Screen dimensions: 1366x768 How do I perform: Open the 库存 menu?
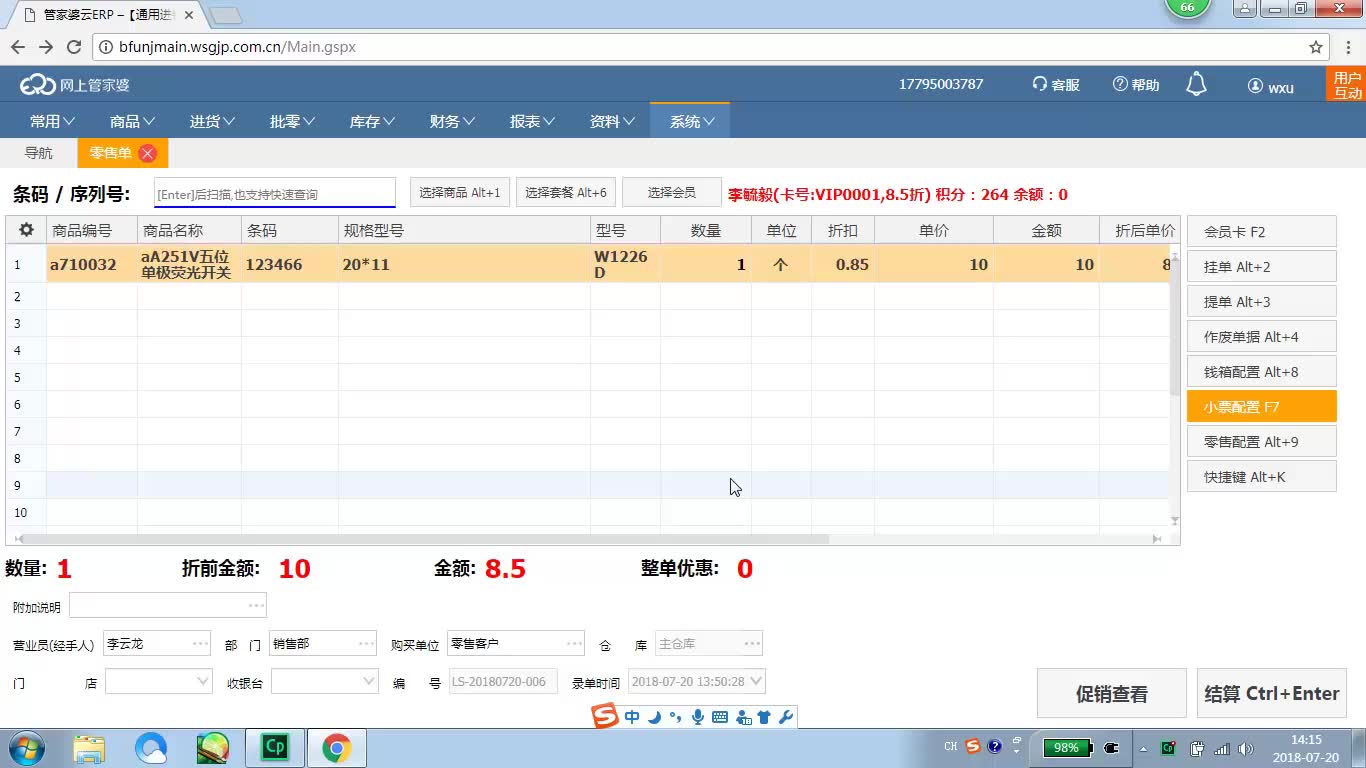372,121
